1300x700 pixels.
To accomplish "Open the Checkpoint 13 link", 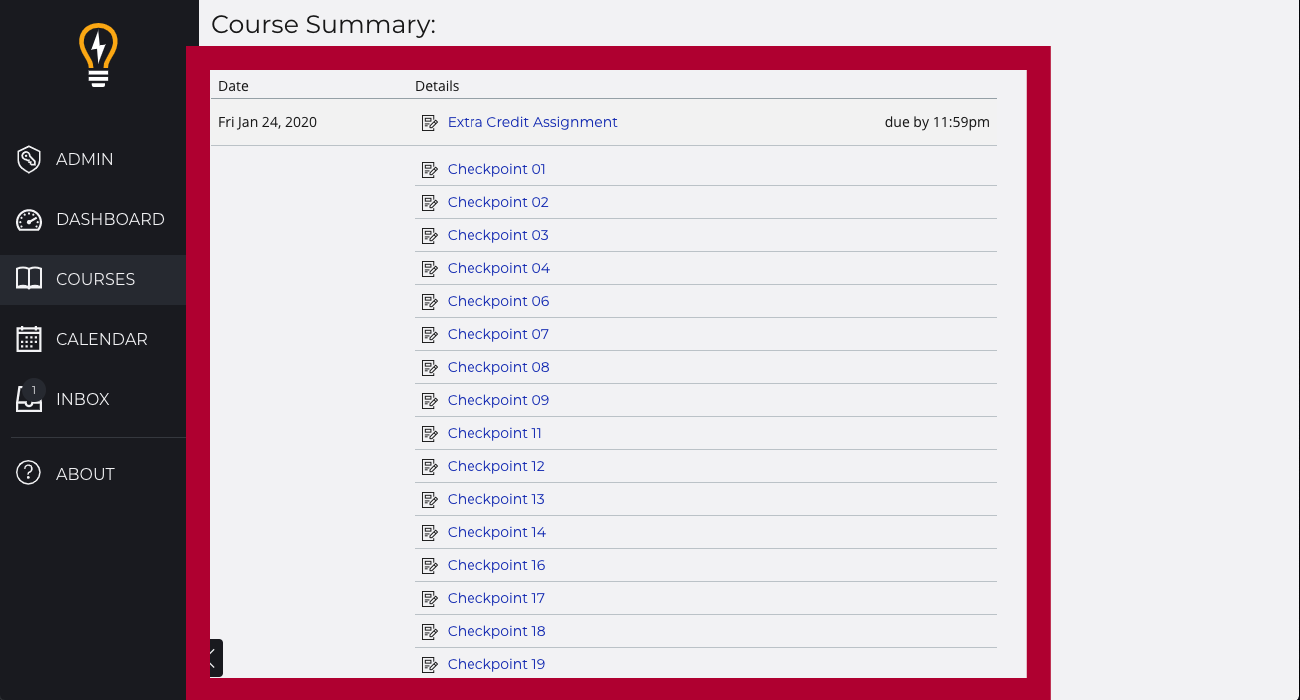I will 496,499.
